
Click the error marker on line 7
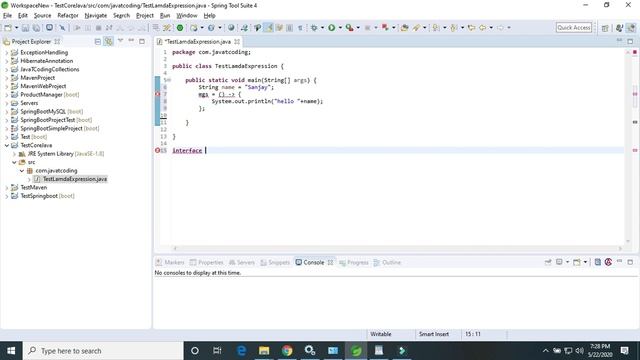click(158, 94)
